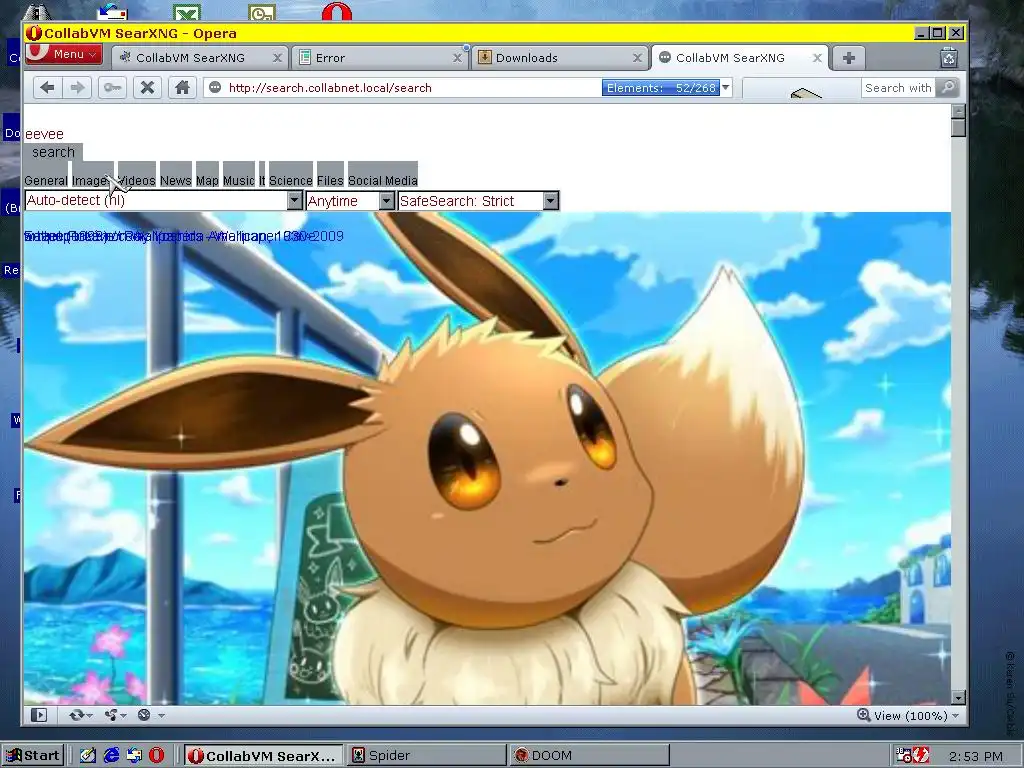
Task: Click Show Desktop icon in quick launch
Action: pos(88,756)
